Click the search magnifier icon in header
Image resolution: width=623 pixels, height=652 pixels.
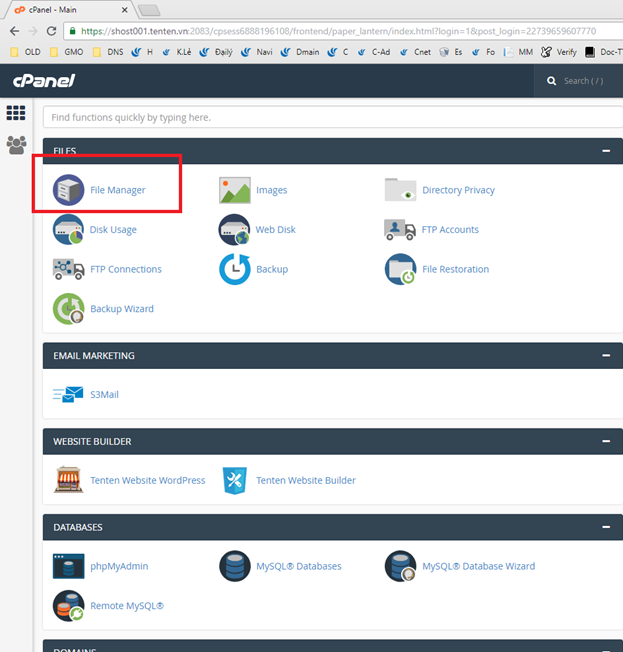[551, 81]
